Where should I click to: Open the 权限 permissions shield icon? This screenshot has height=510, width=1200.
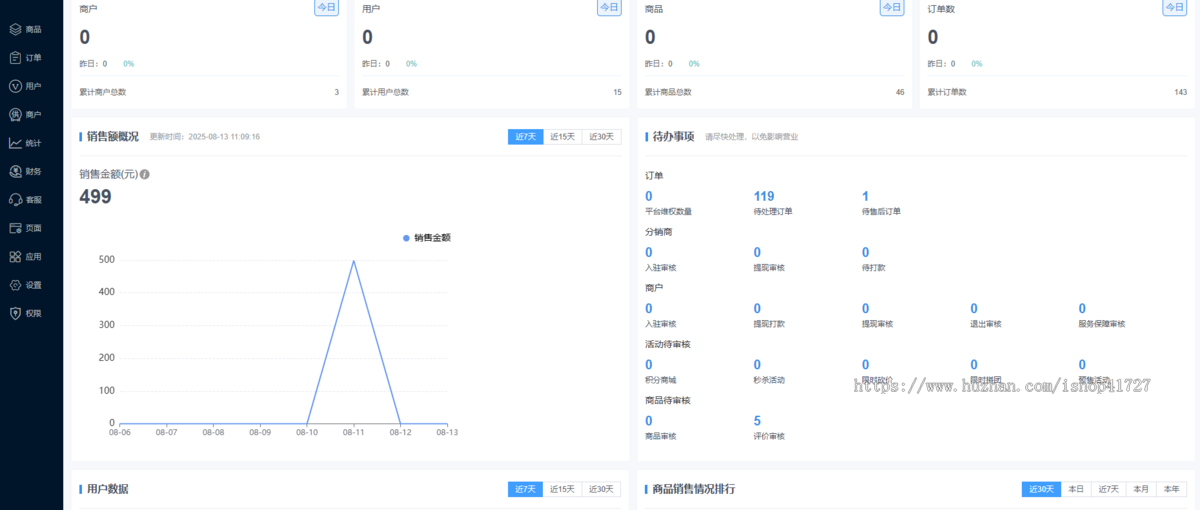coord(16,313)
